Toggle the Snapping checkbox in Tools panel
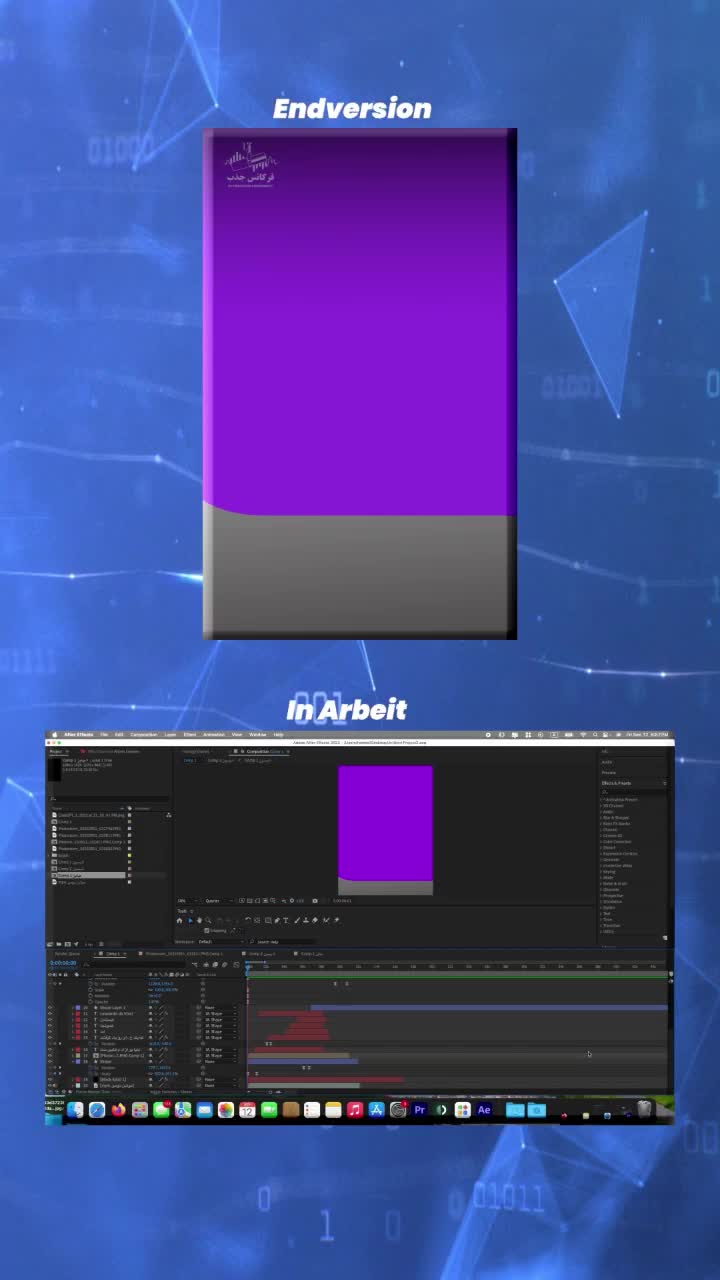Screen dimensions: 720x1280 [207, 931]
